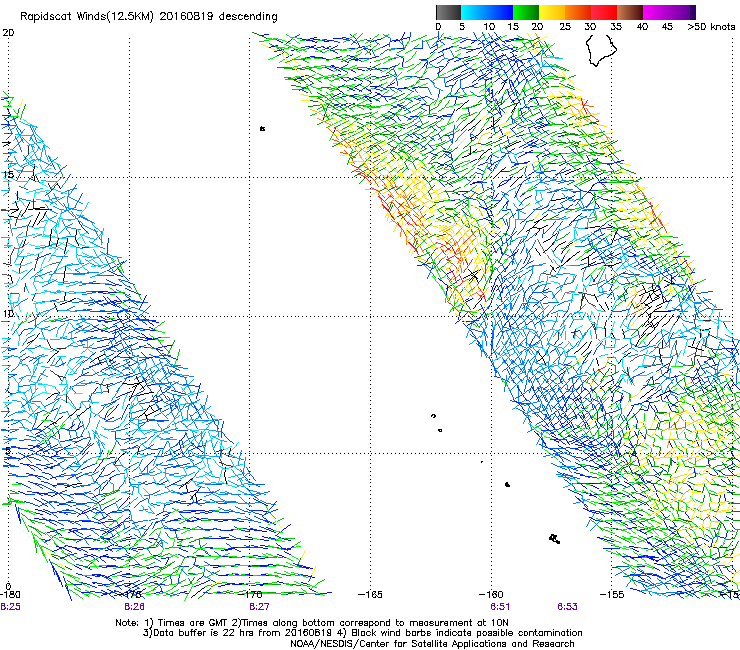Click the magenta 40-45 knots legend segment

click(x=656, y=12)
